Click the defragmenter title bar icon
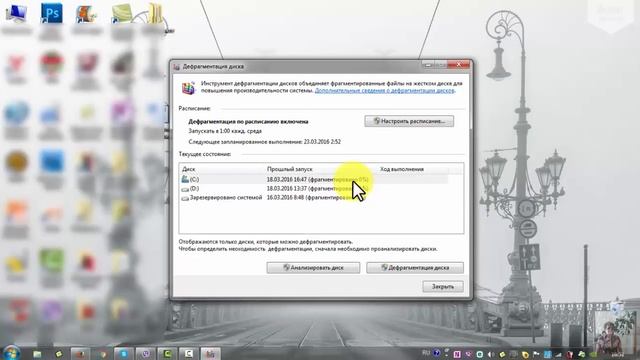The height and width of the screenshot is (360, 640). (x=177, y=67)
